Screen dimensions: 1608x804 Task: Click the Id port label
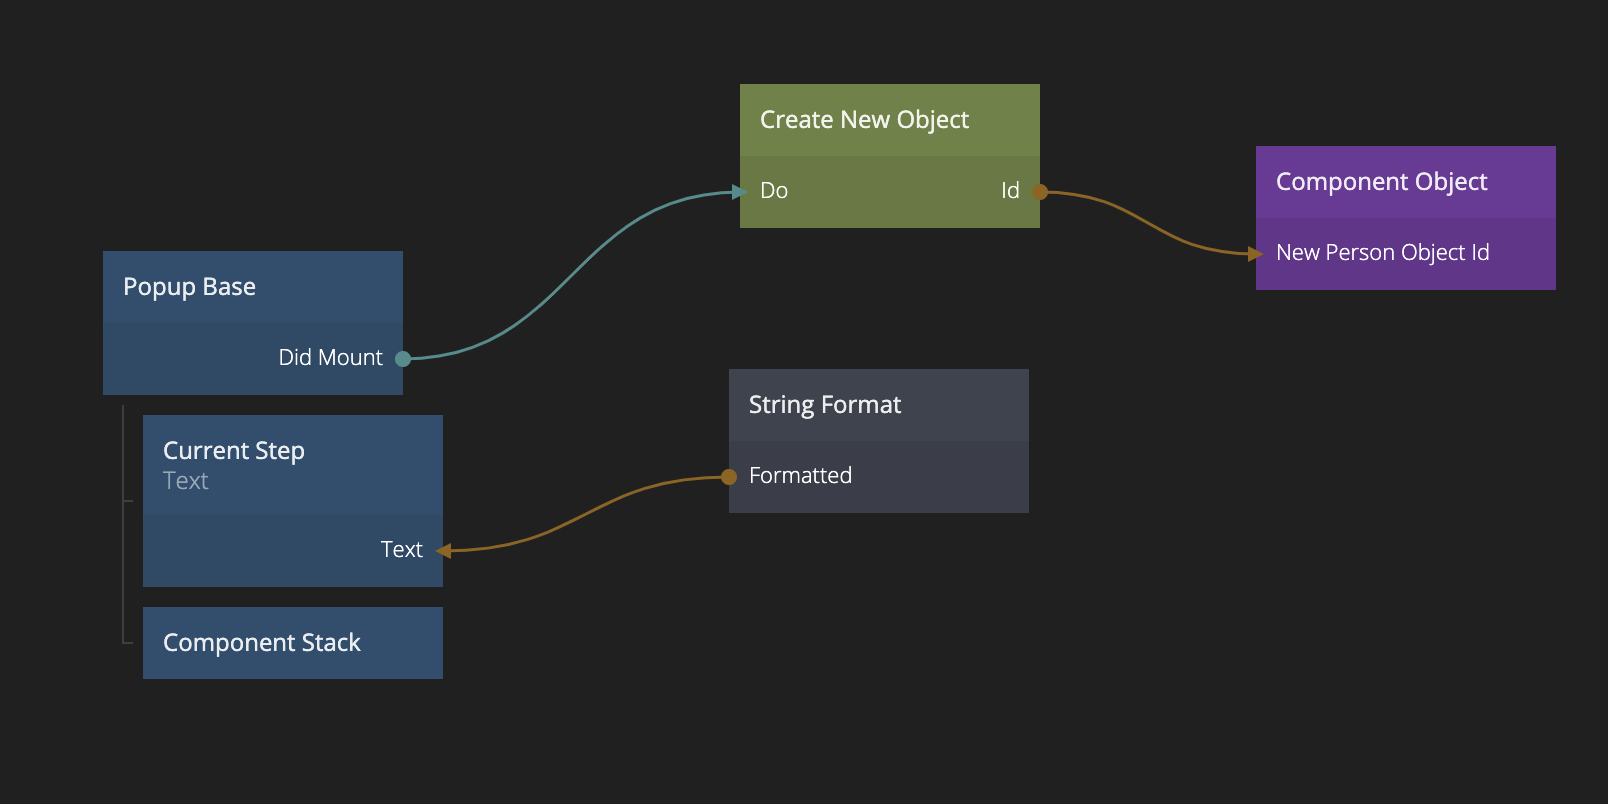pyautogui.click(x=1010, y=191)
